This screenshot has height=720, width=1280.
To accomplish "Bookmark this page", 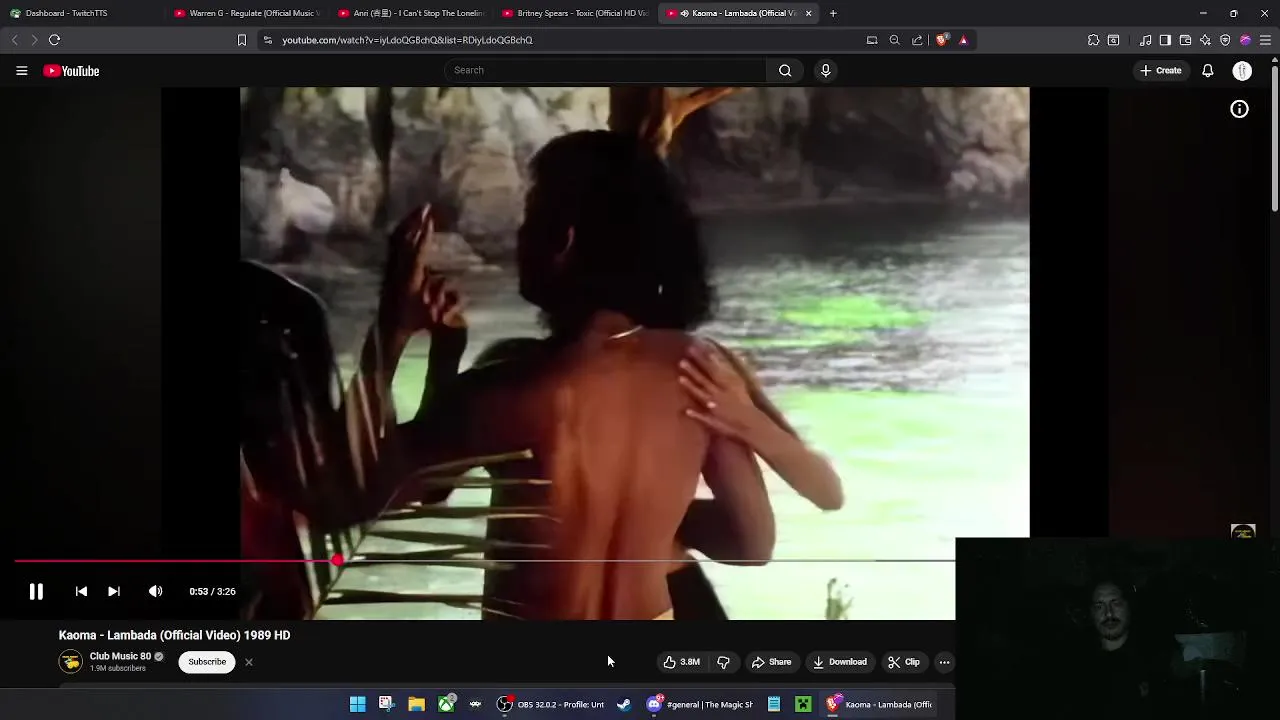I will (x=241, y=40).
